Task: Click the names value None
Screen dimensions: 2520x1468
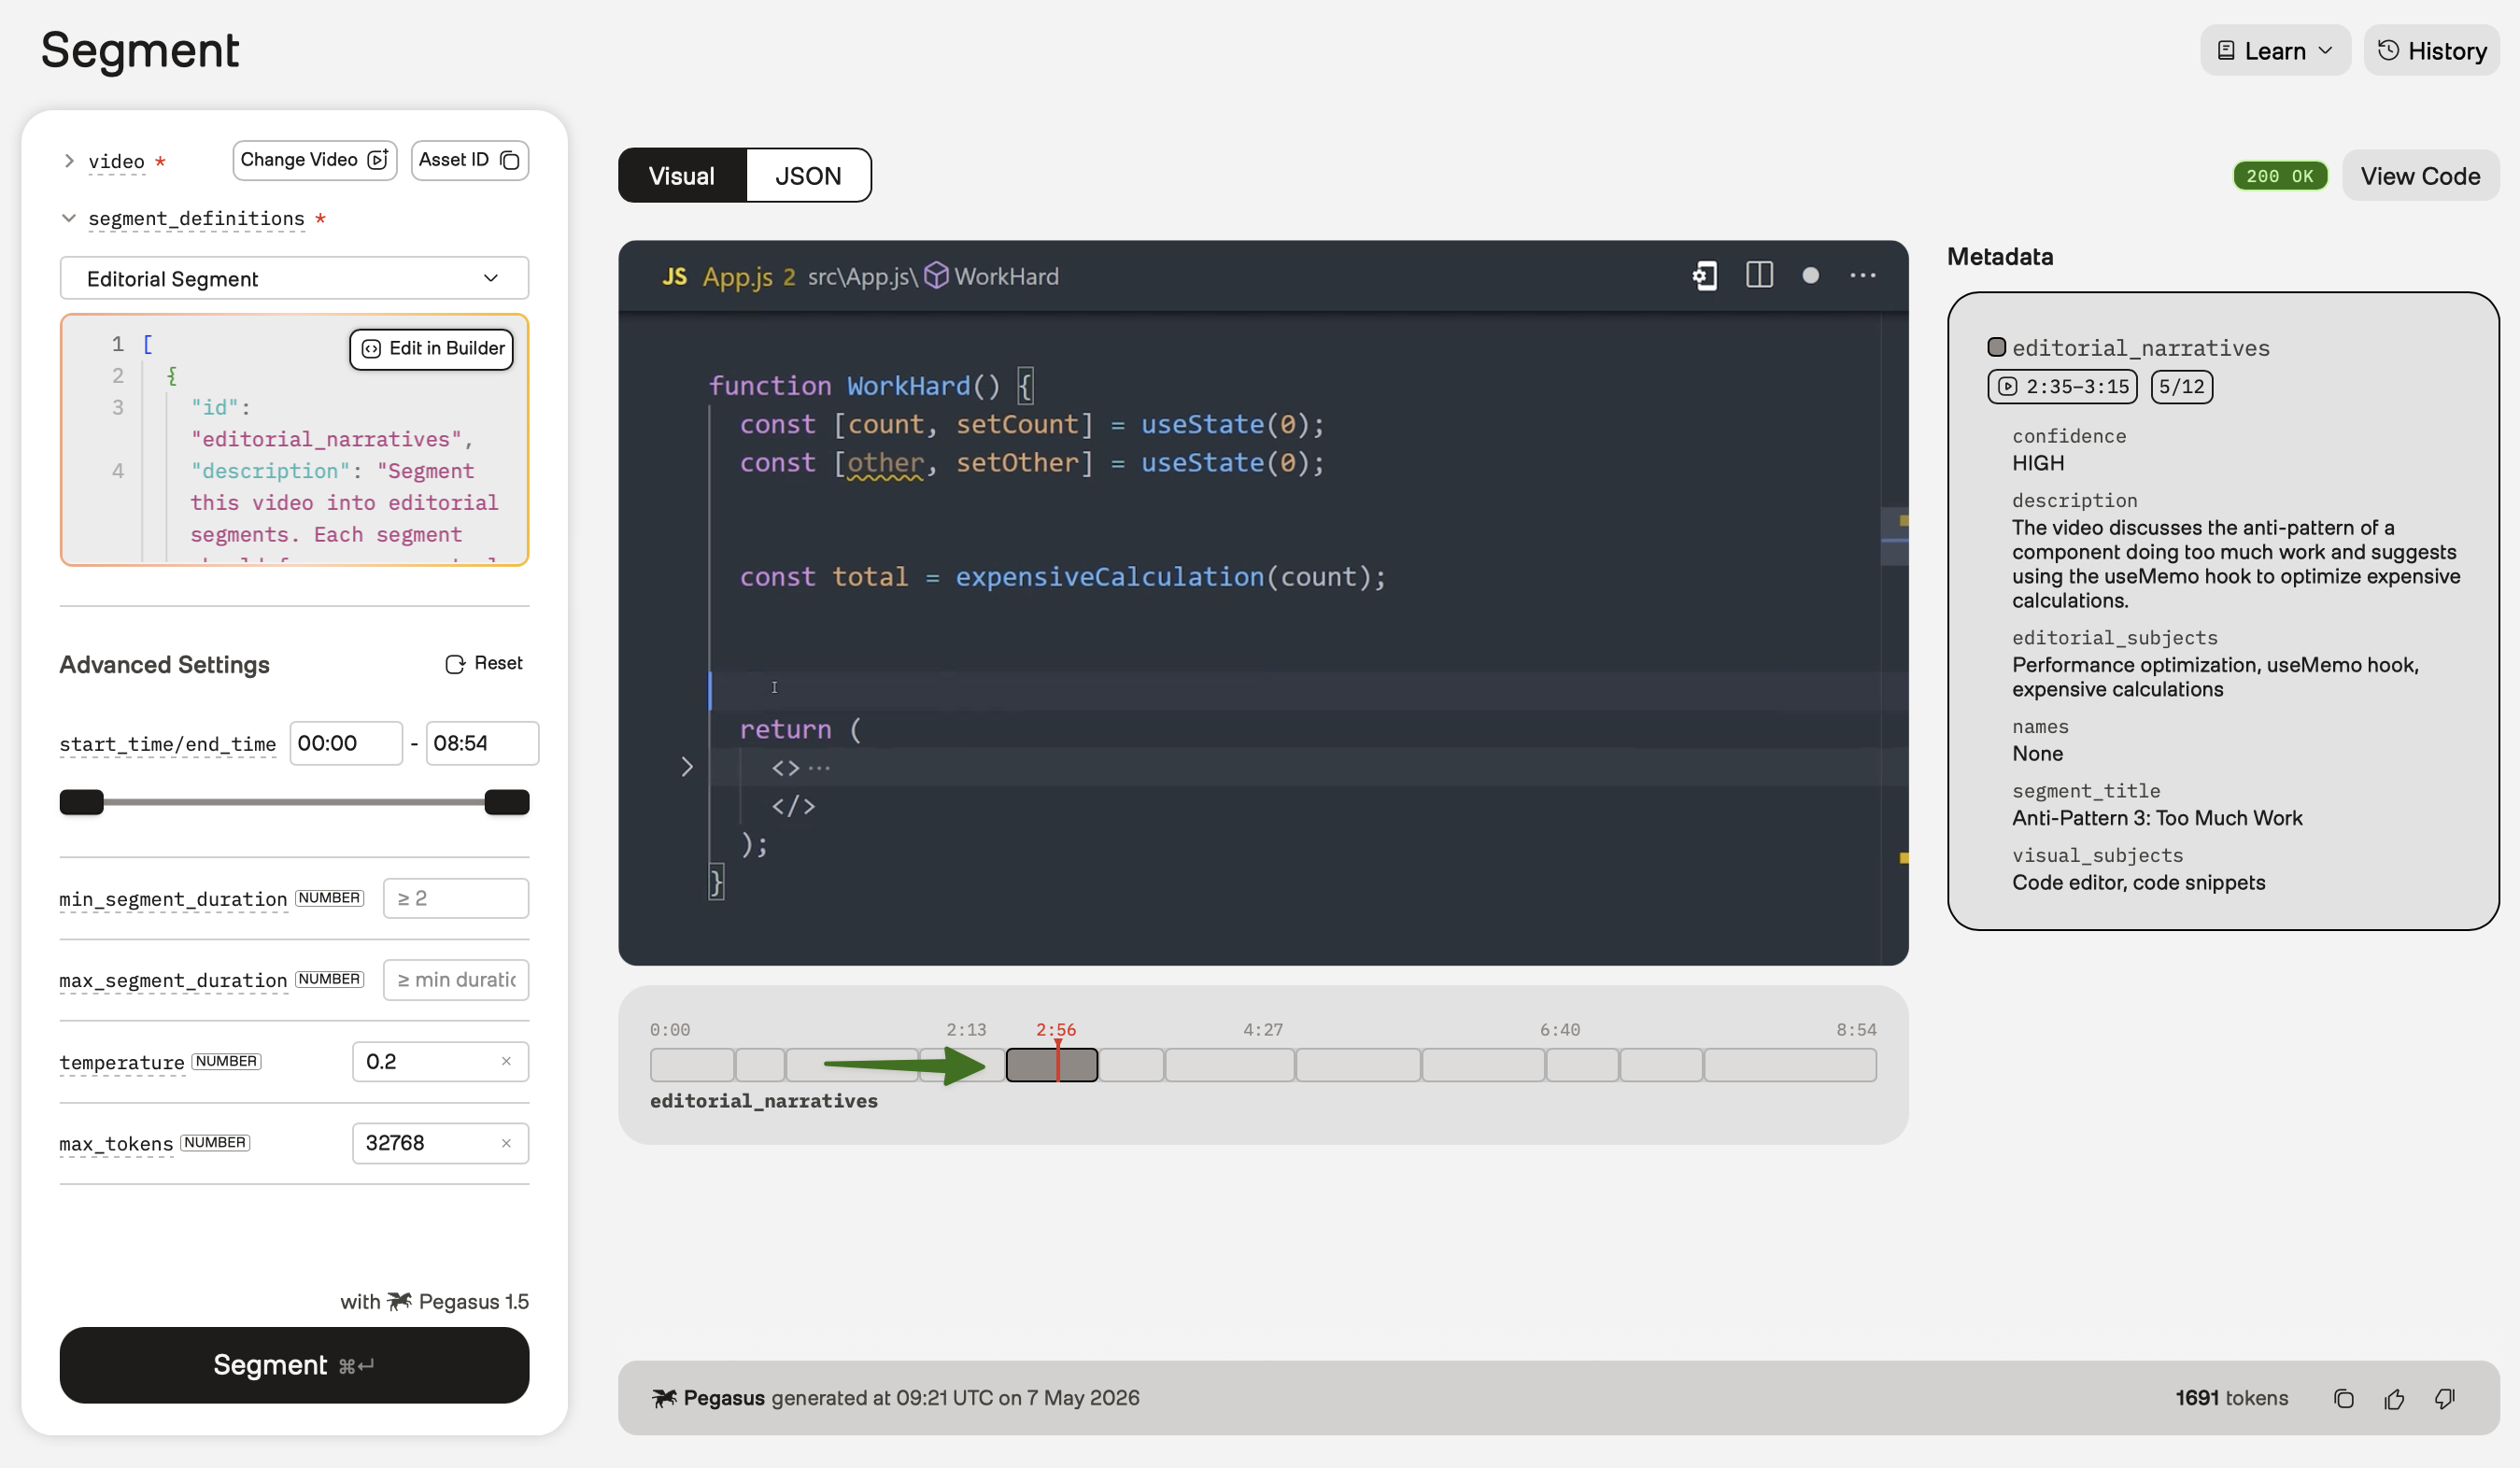Action: point(2037,753)
